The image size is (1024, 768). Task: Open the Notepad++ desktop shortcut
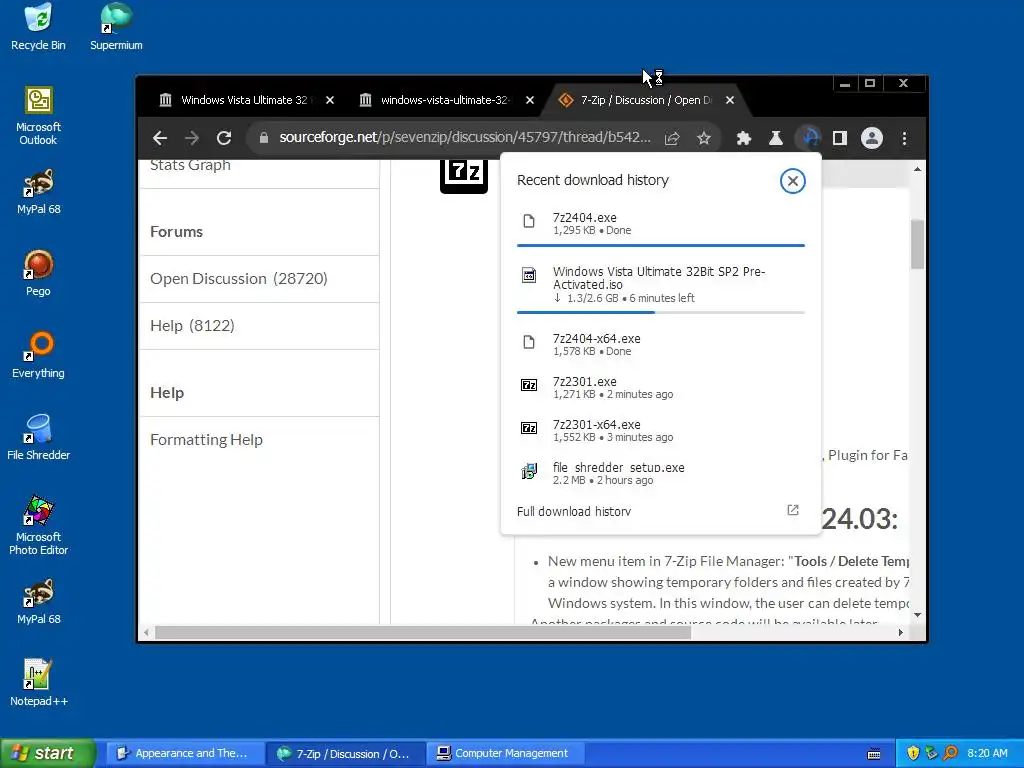tap(38, 684)
